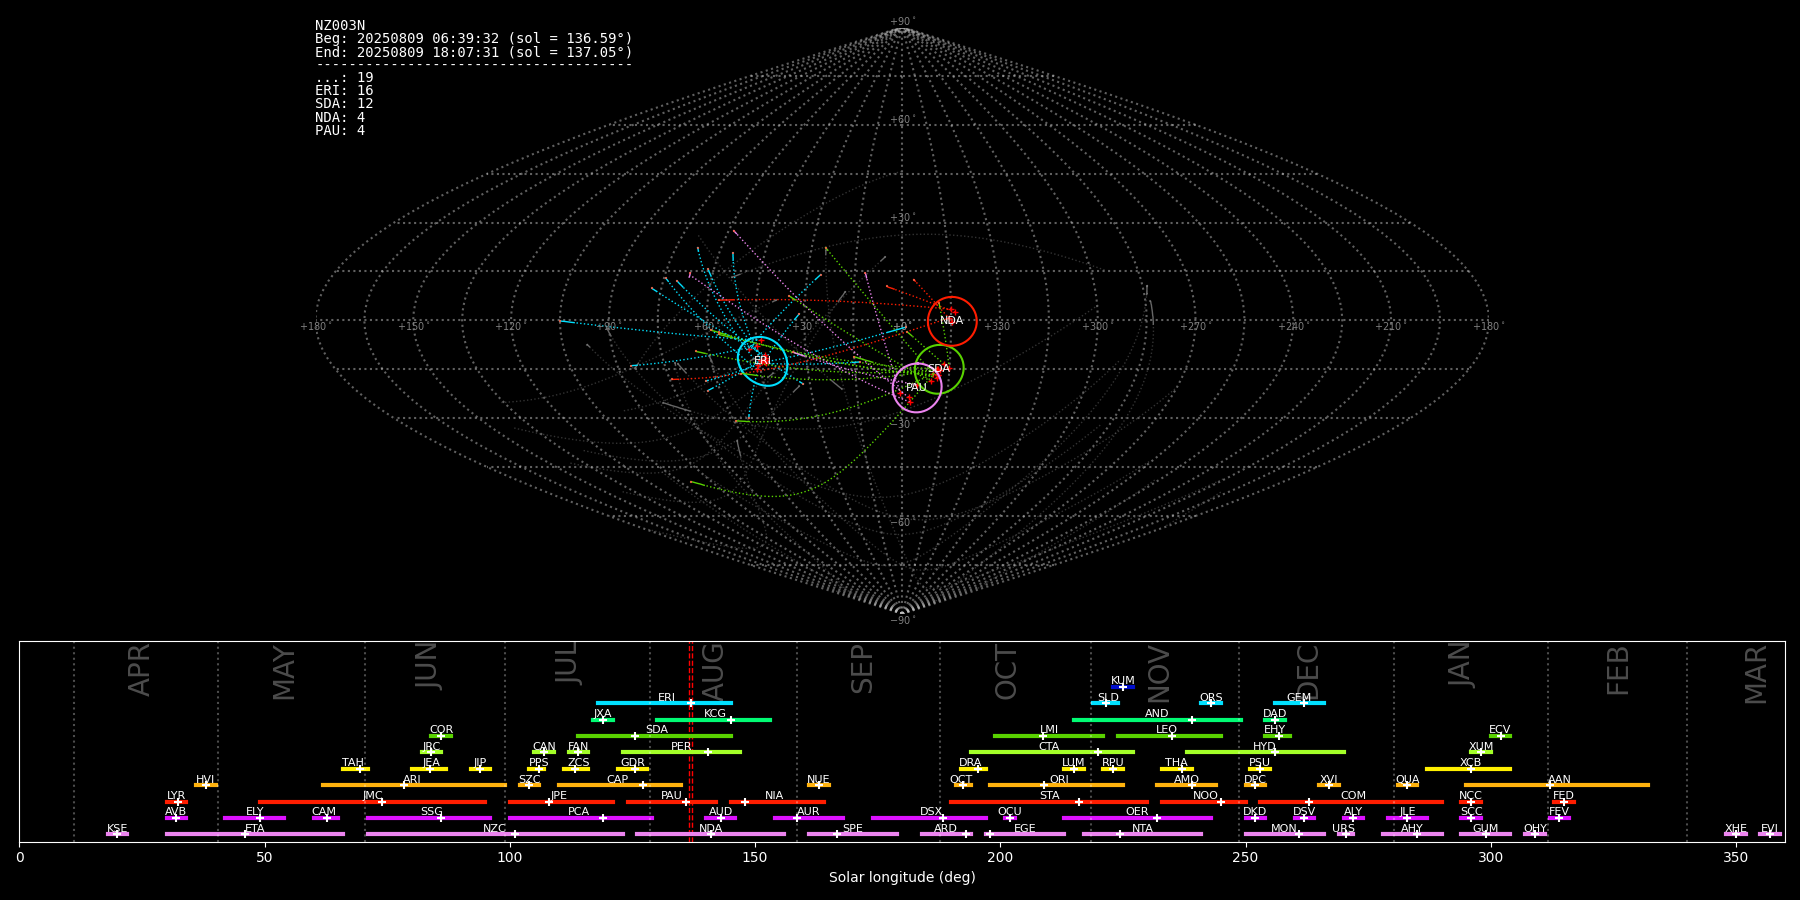The image size is (1800, 900).
Task: Click the 'Beg: 20250809 06:39:32' line
Action: tap(474, 39)
